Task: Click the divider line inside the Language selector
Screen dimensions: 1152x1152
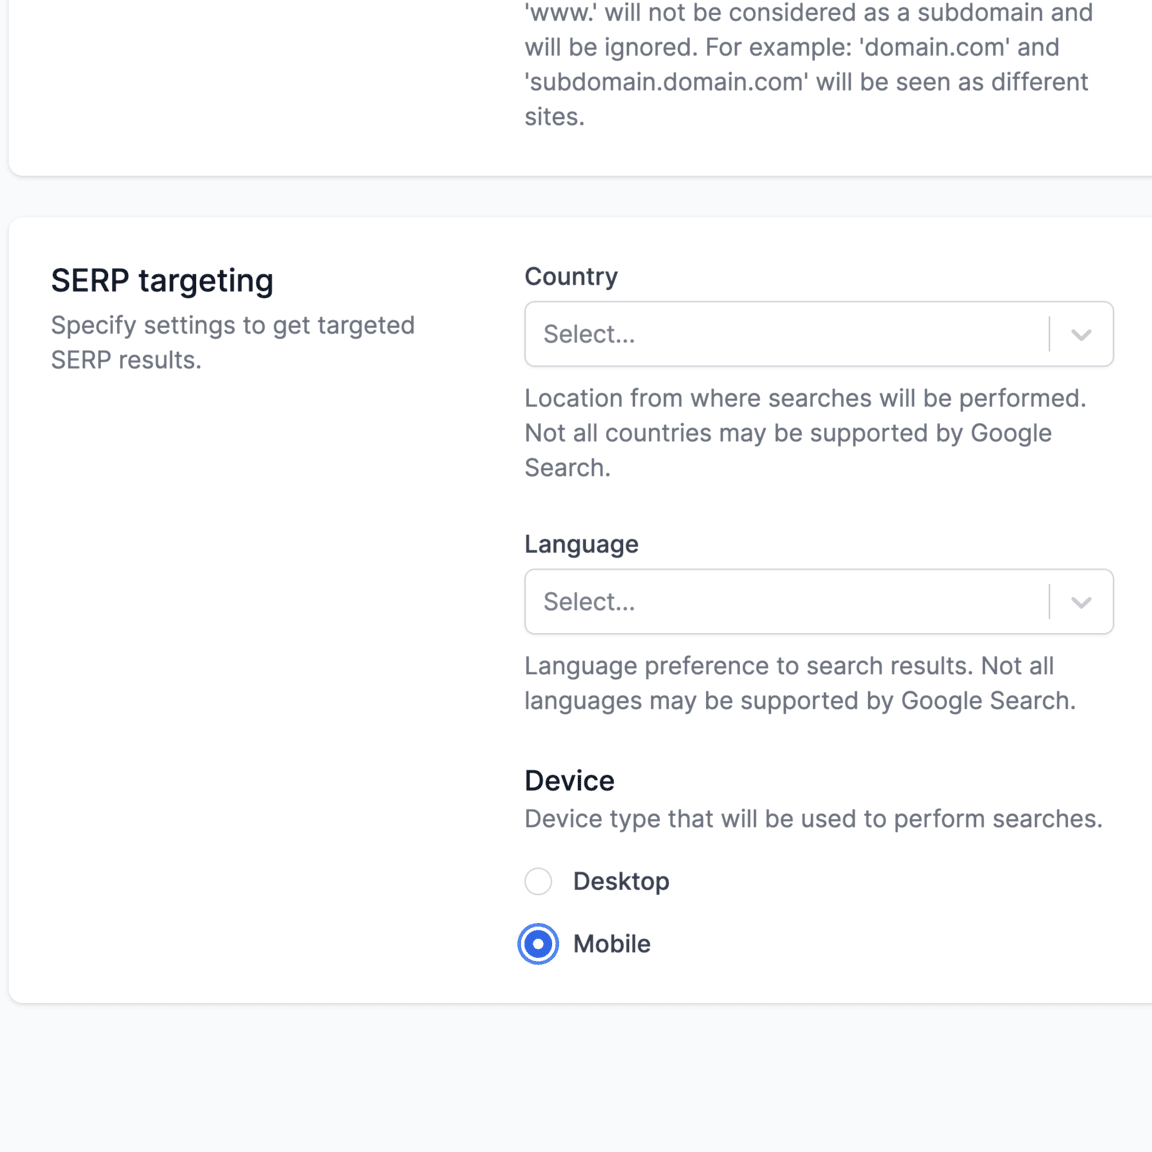Action: click(1050, 601)
